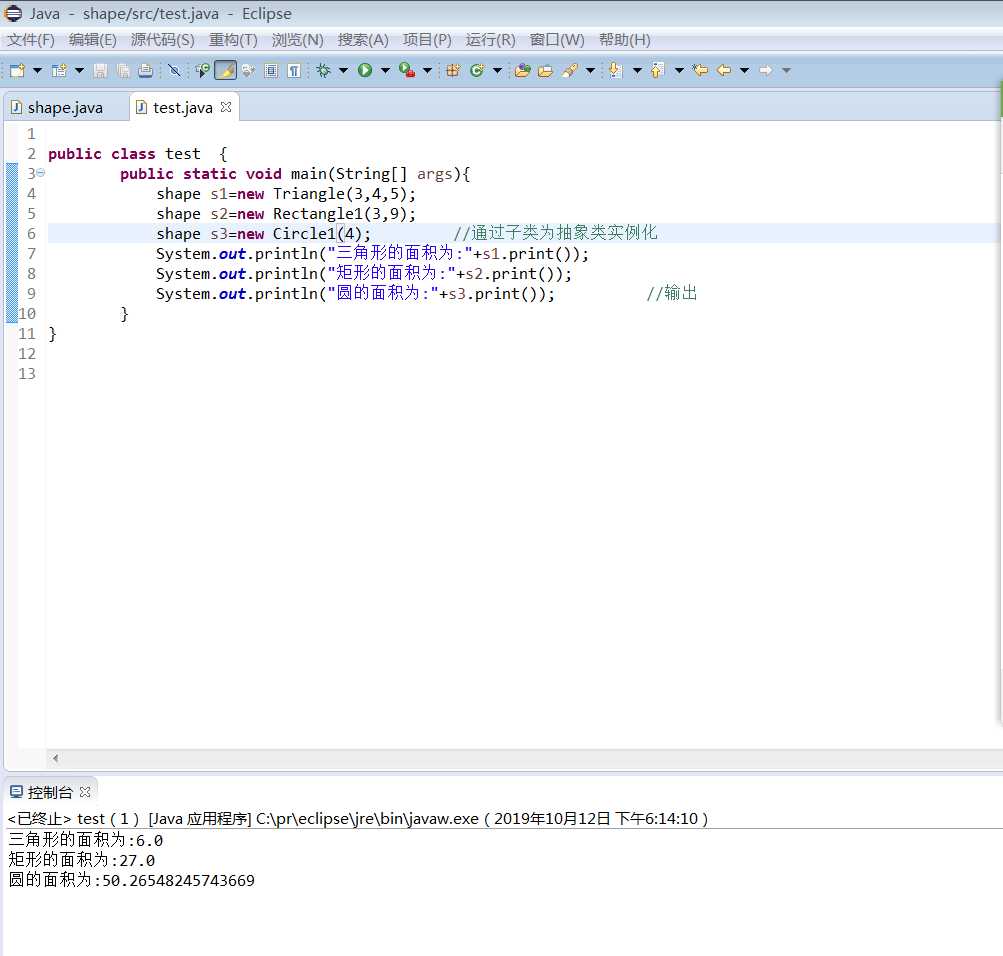Screen dimensions: 1003x956
Task: Open the 文件(F) menu
Action: (x=31, y=40)
